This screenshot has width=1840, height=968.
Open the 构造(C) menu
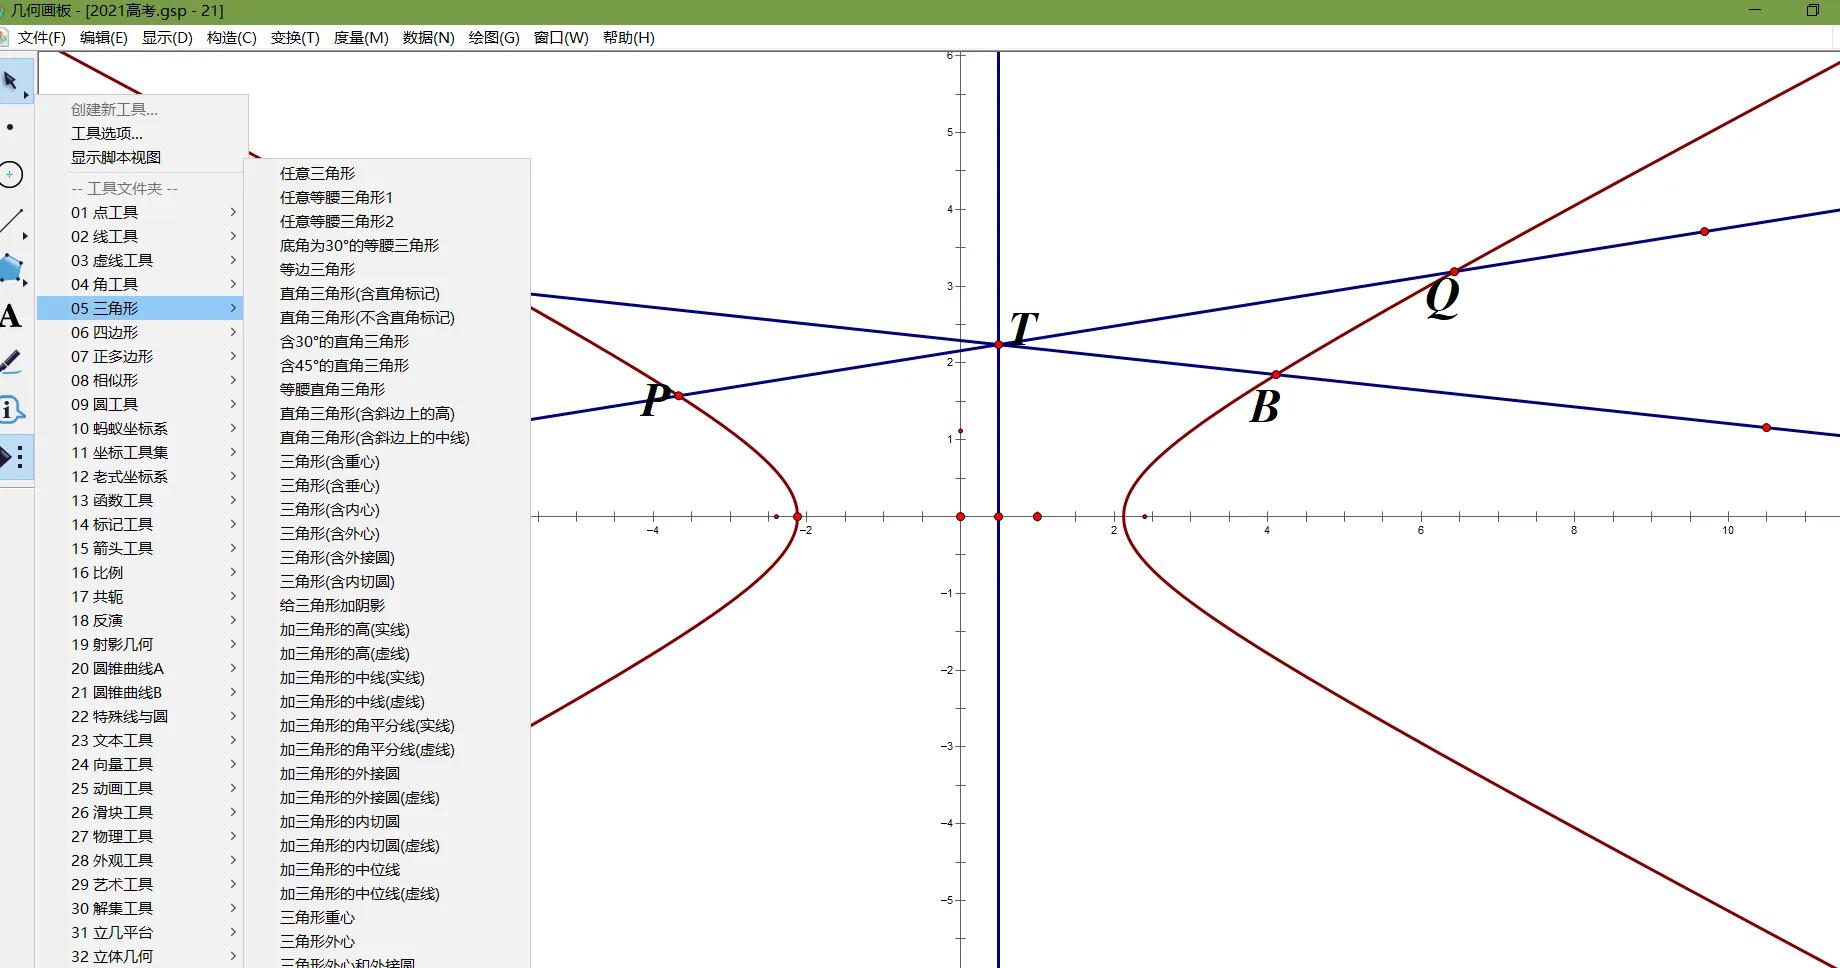[x=231, y=38]
